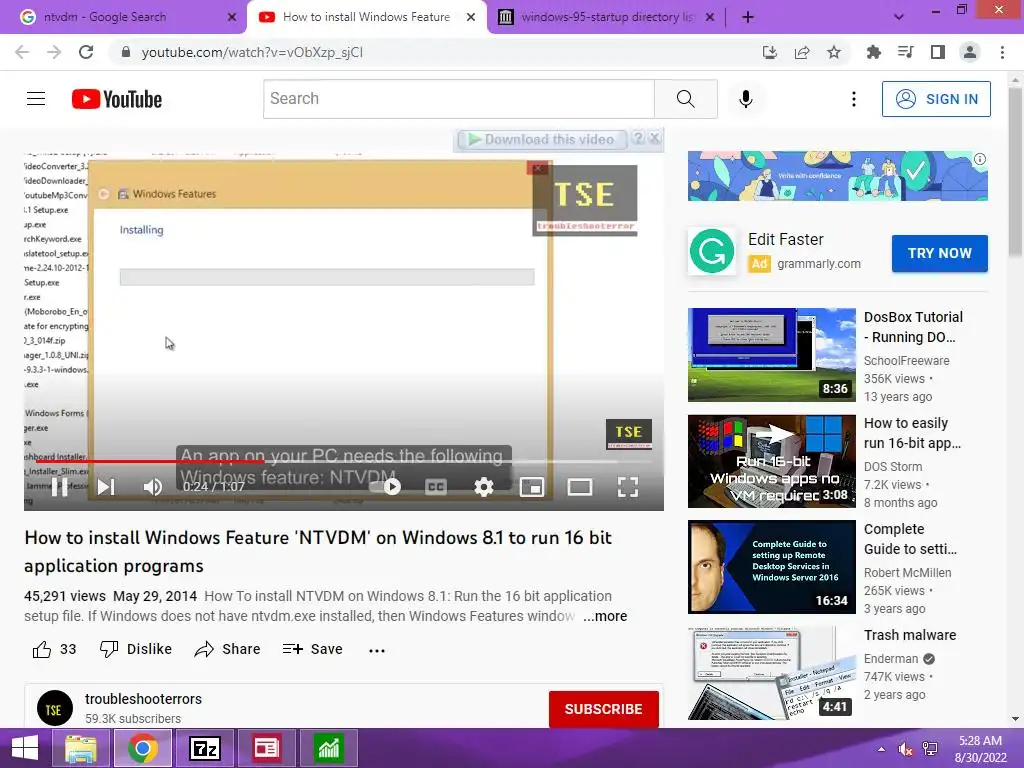
Task: Skip to the next video
Action: coord(106,487)
